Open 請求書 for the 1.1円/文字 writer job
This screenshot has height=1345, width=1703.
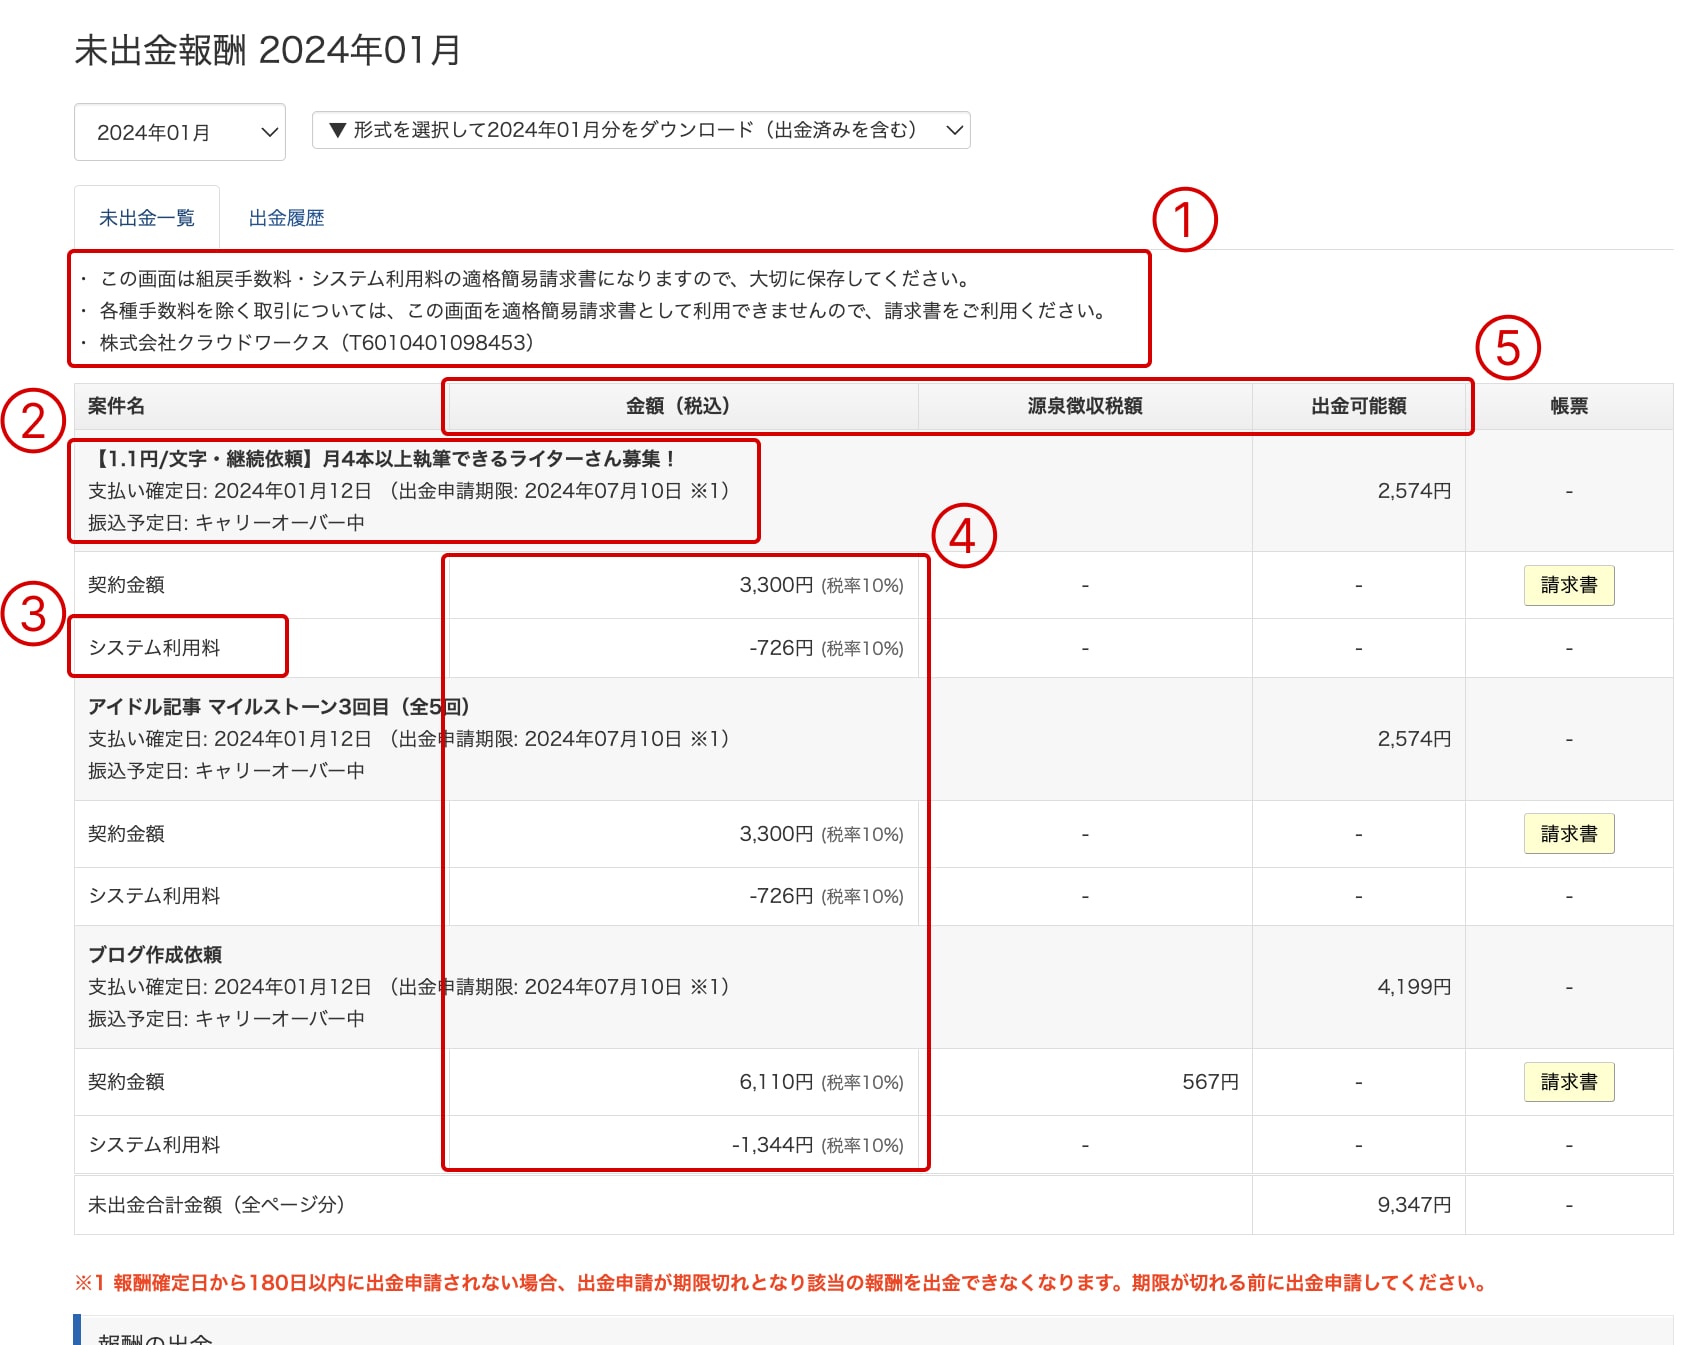click(1568, 585)
